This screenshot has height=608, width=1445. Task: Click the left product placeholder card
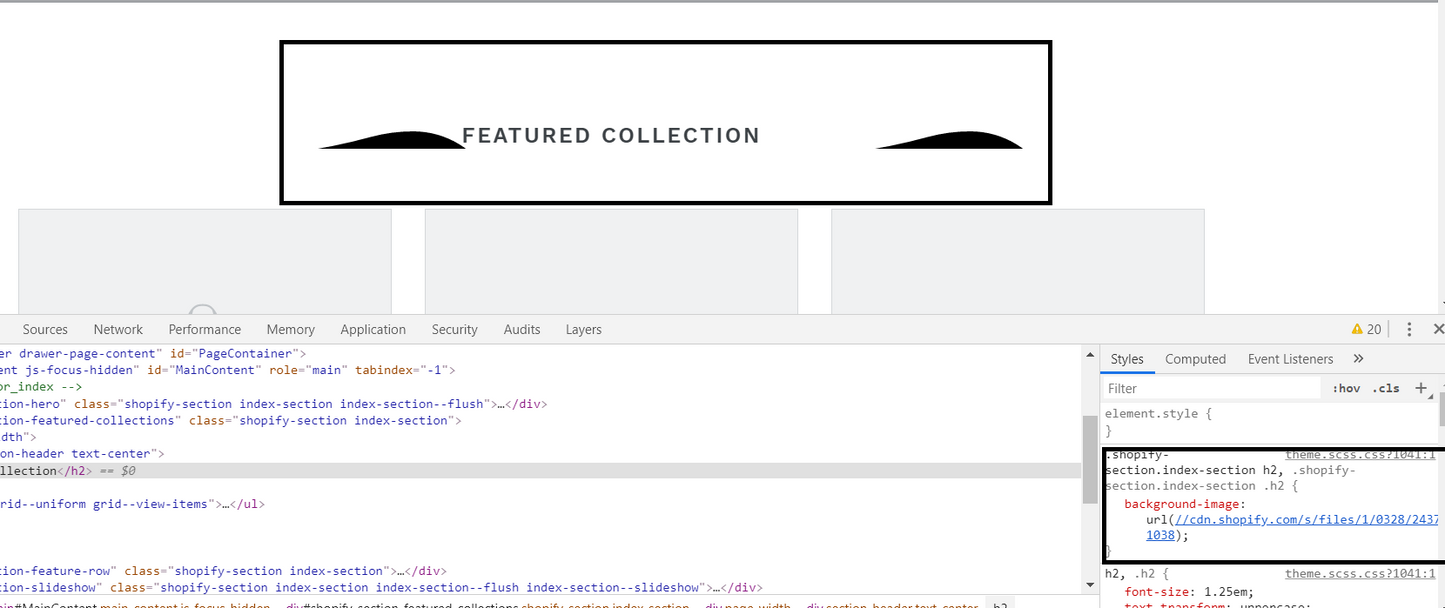click(205, 261)
